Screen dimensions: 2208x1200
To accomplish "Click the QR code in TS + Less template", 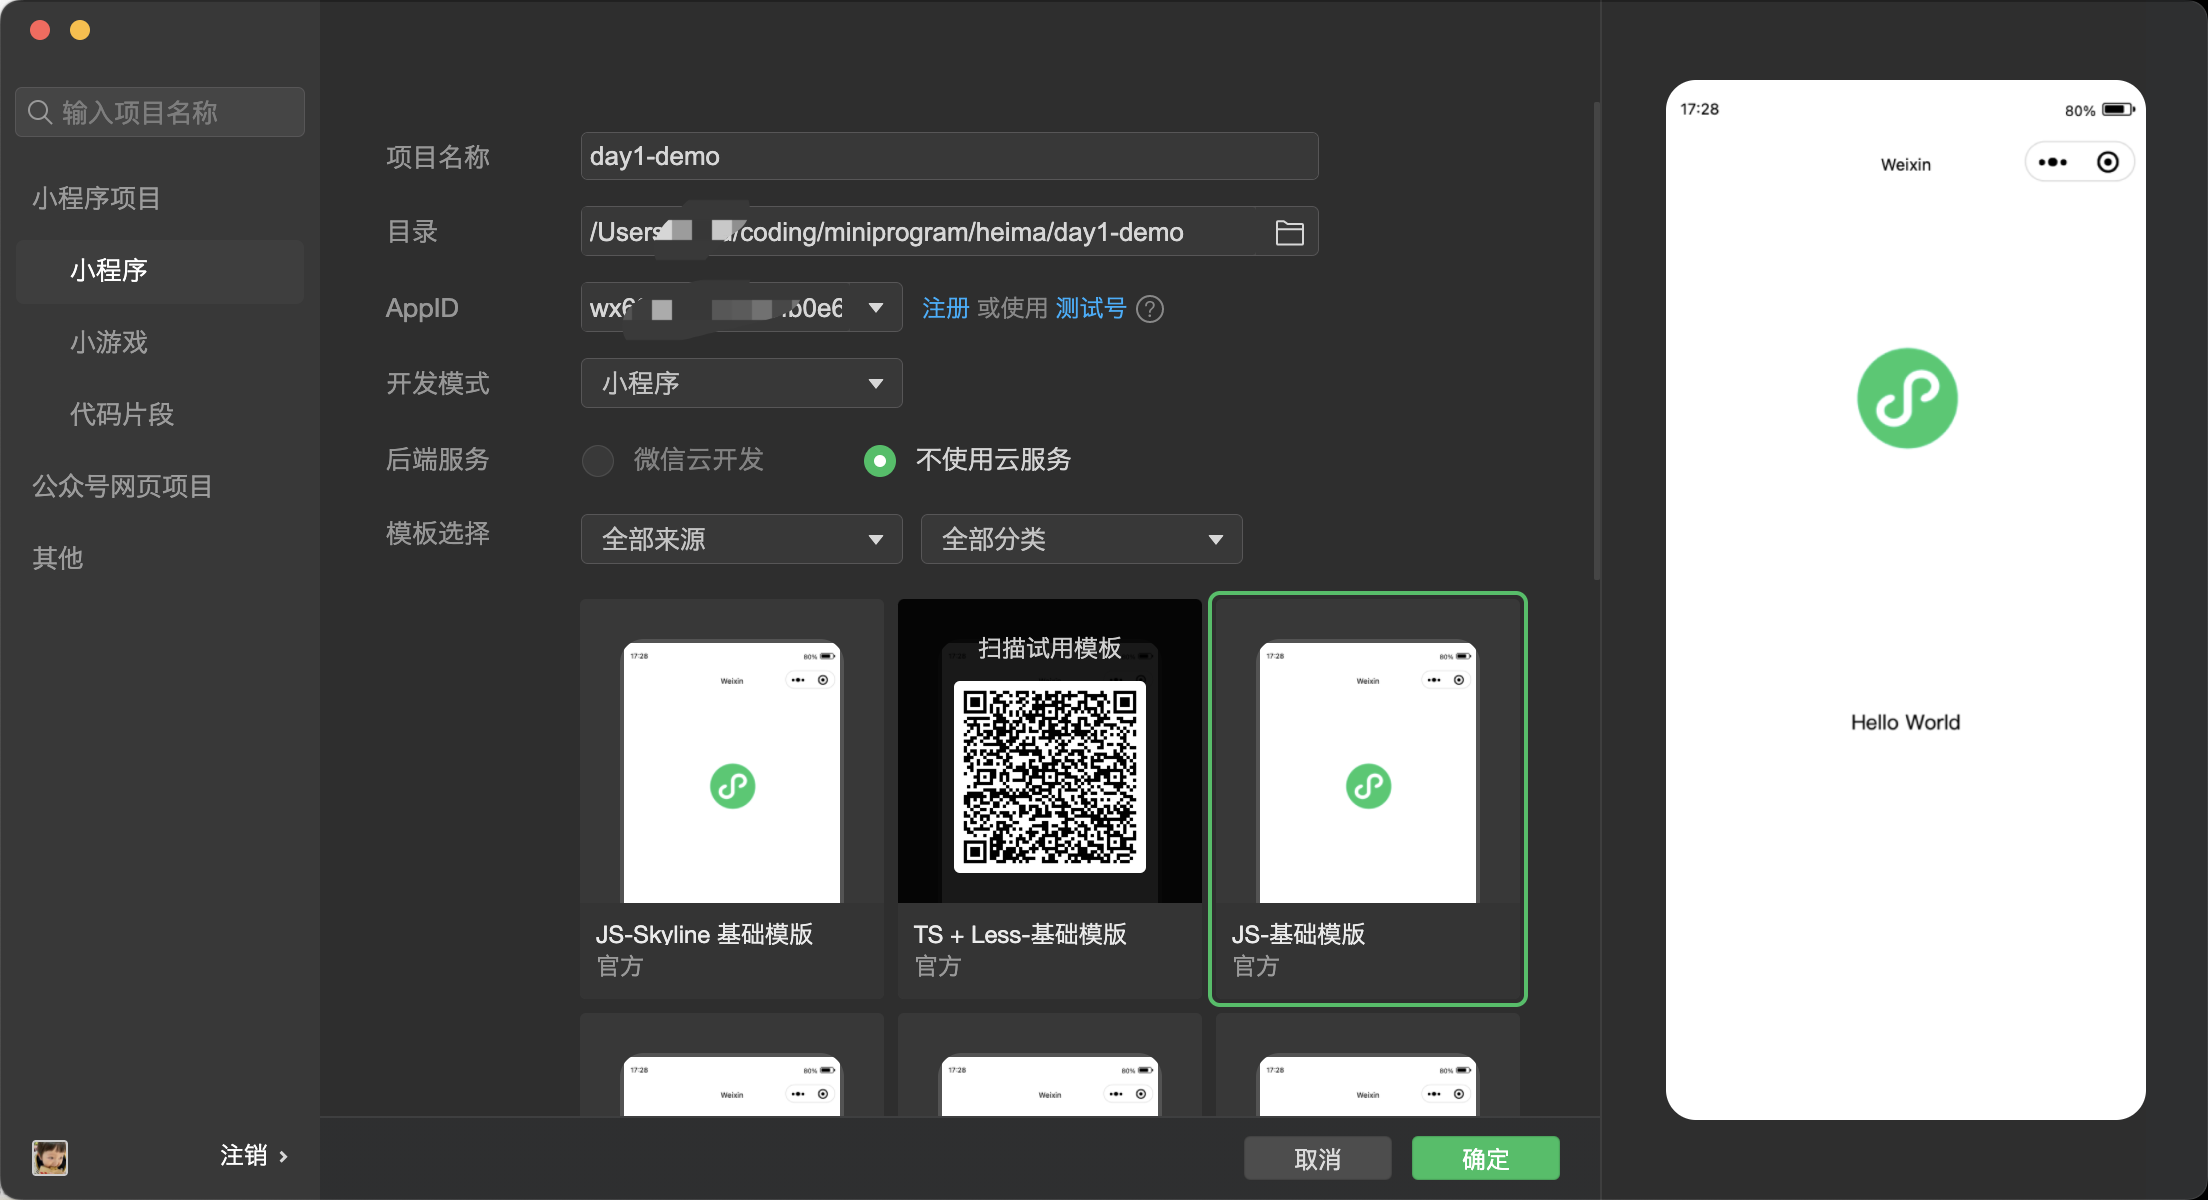I will point(1049,776).
